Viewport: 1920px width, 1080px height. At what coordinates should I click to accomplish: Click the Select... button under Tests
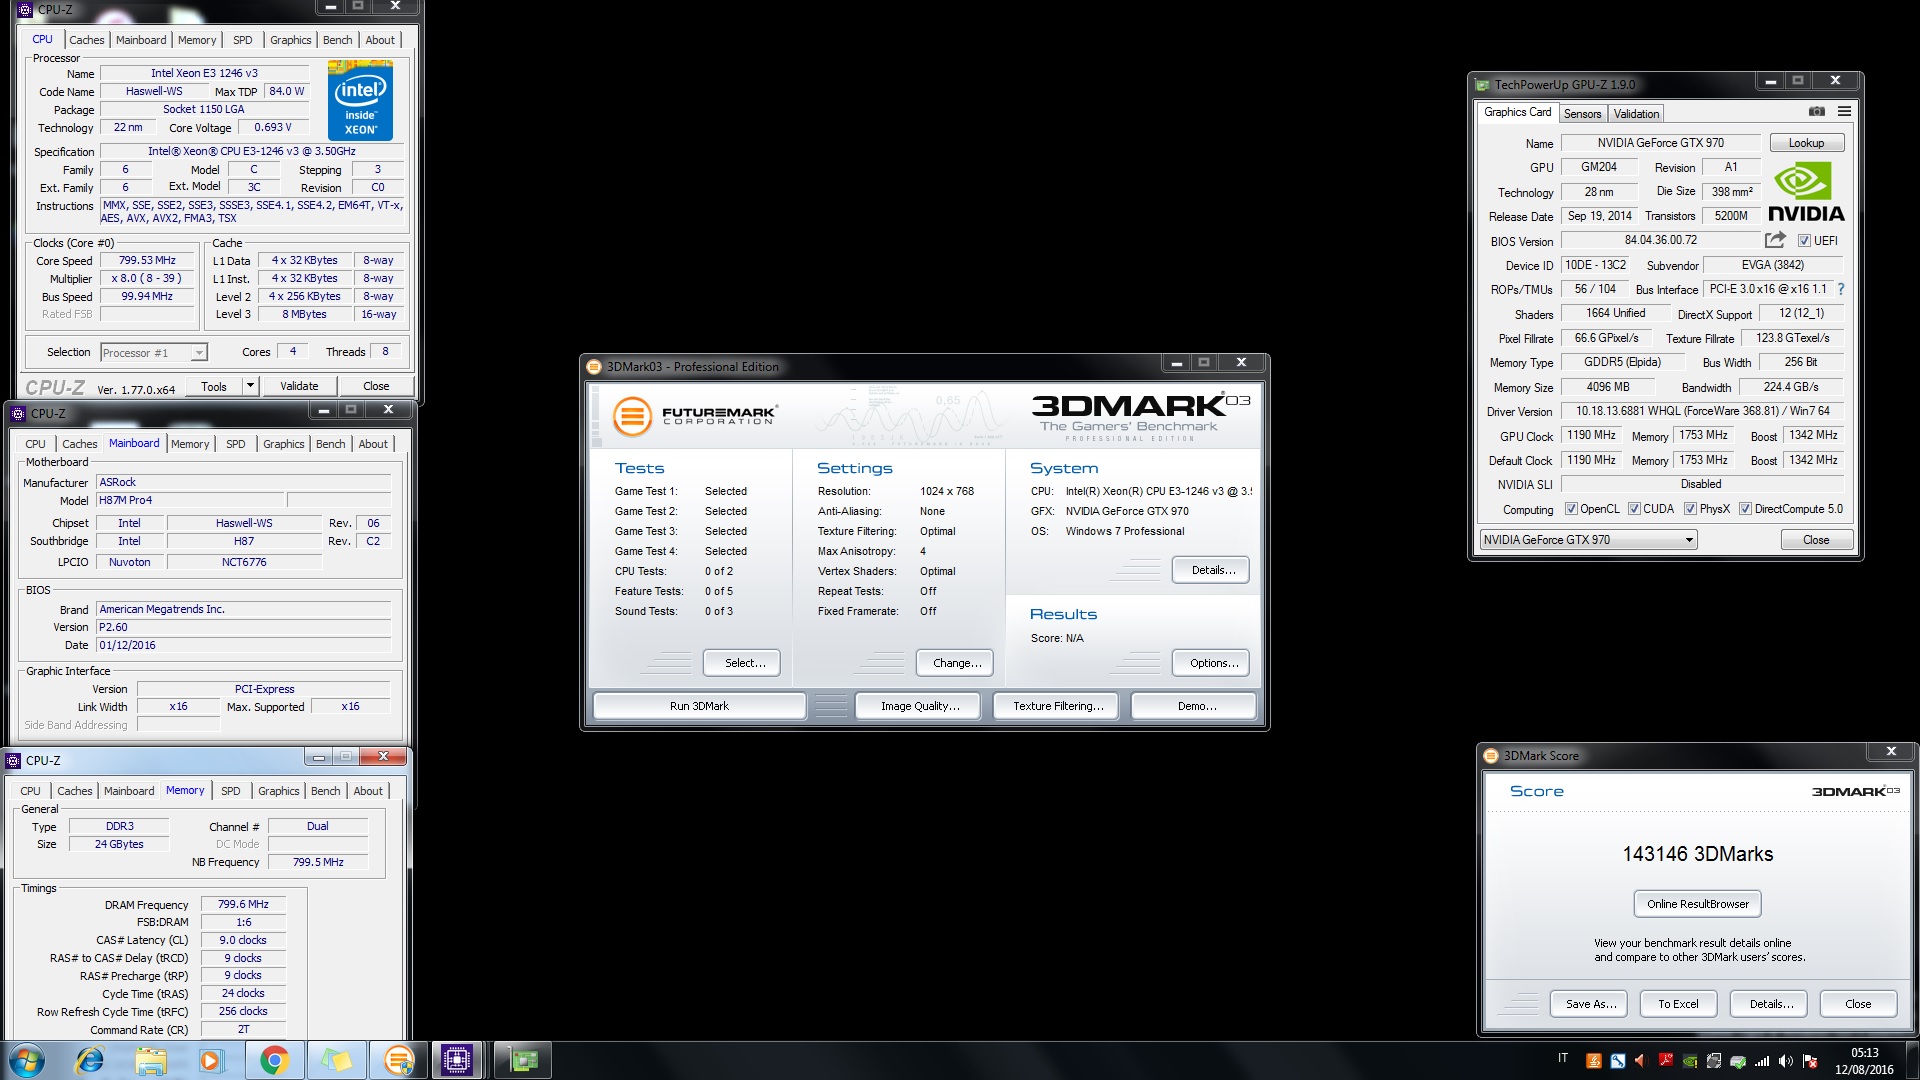[741, 663]
